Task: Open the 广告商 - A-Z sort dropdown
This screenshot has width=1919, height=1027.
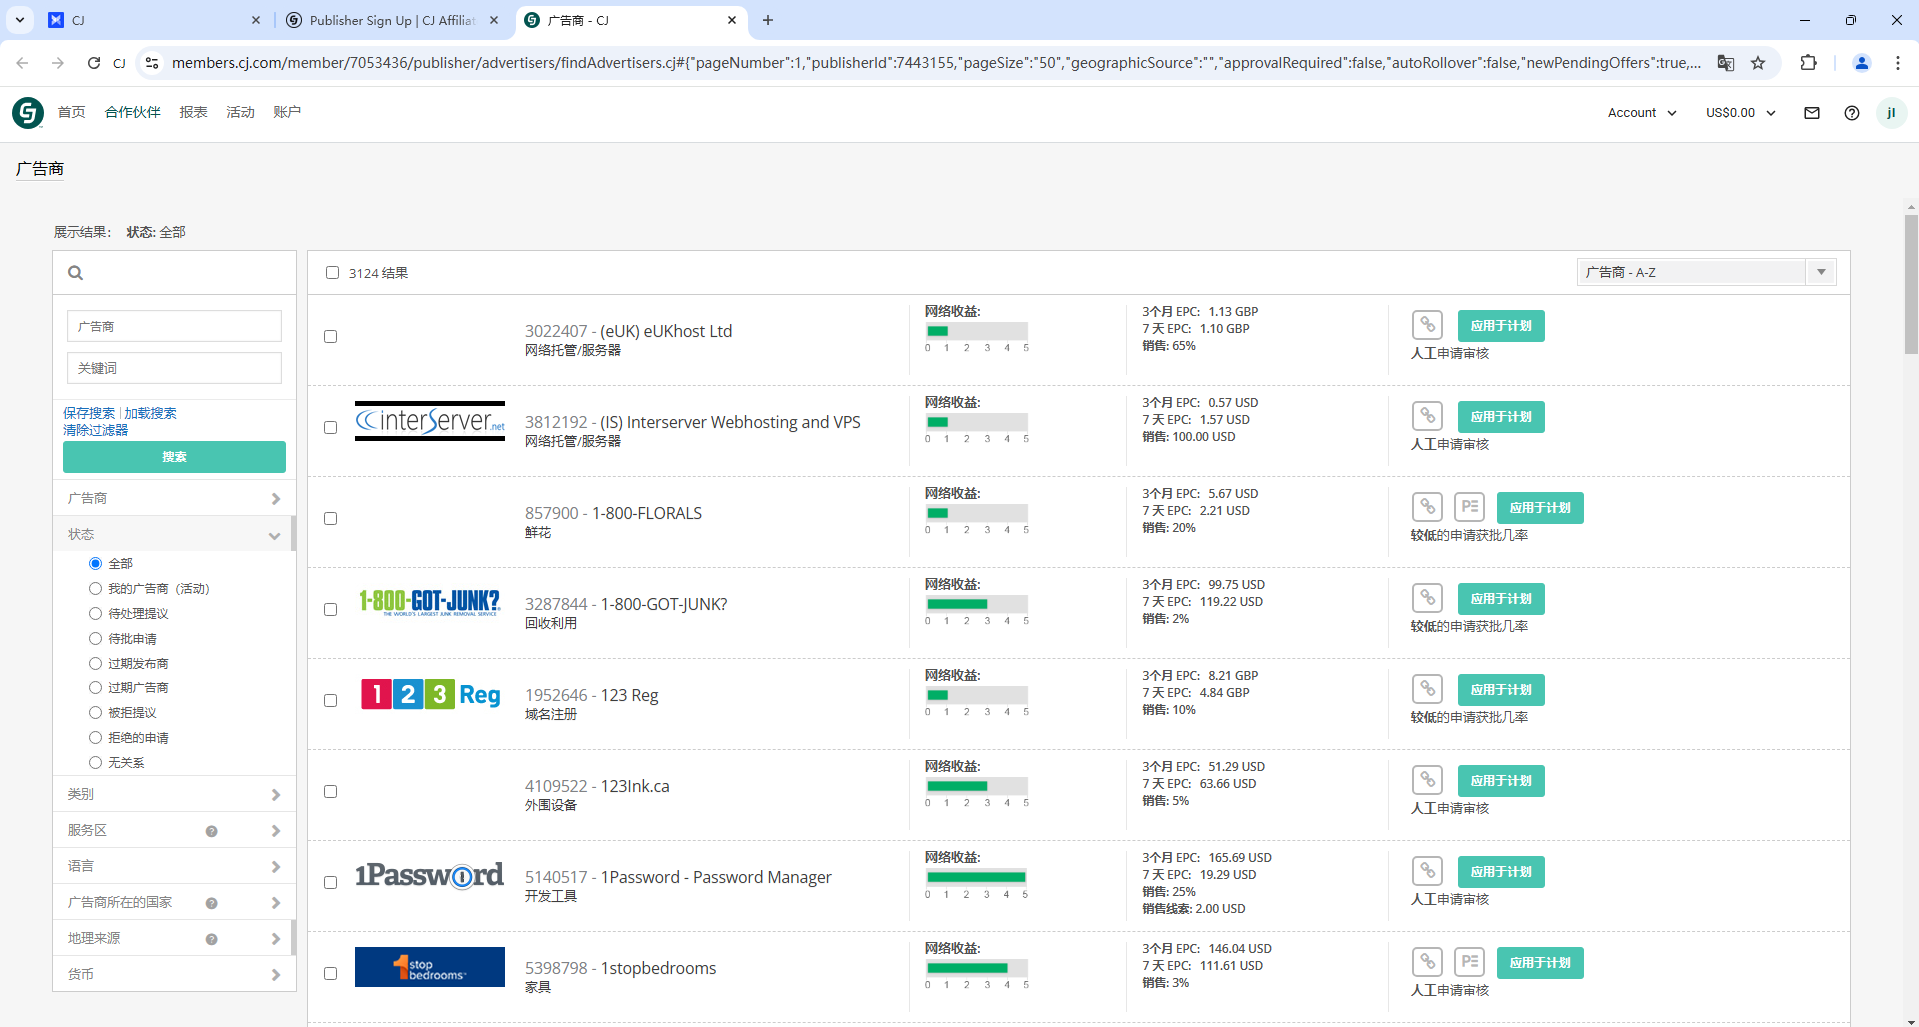Action: pyautogui.click(x=1707, y=272)
